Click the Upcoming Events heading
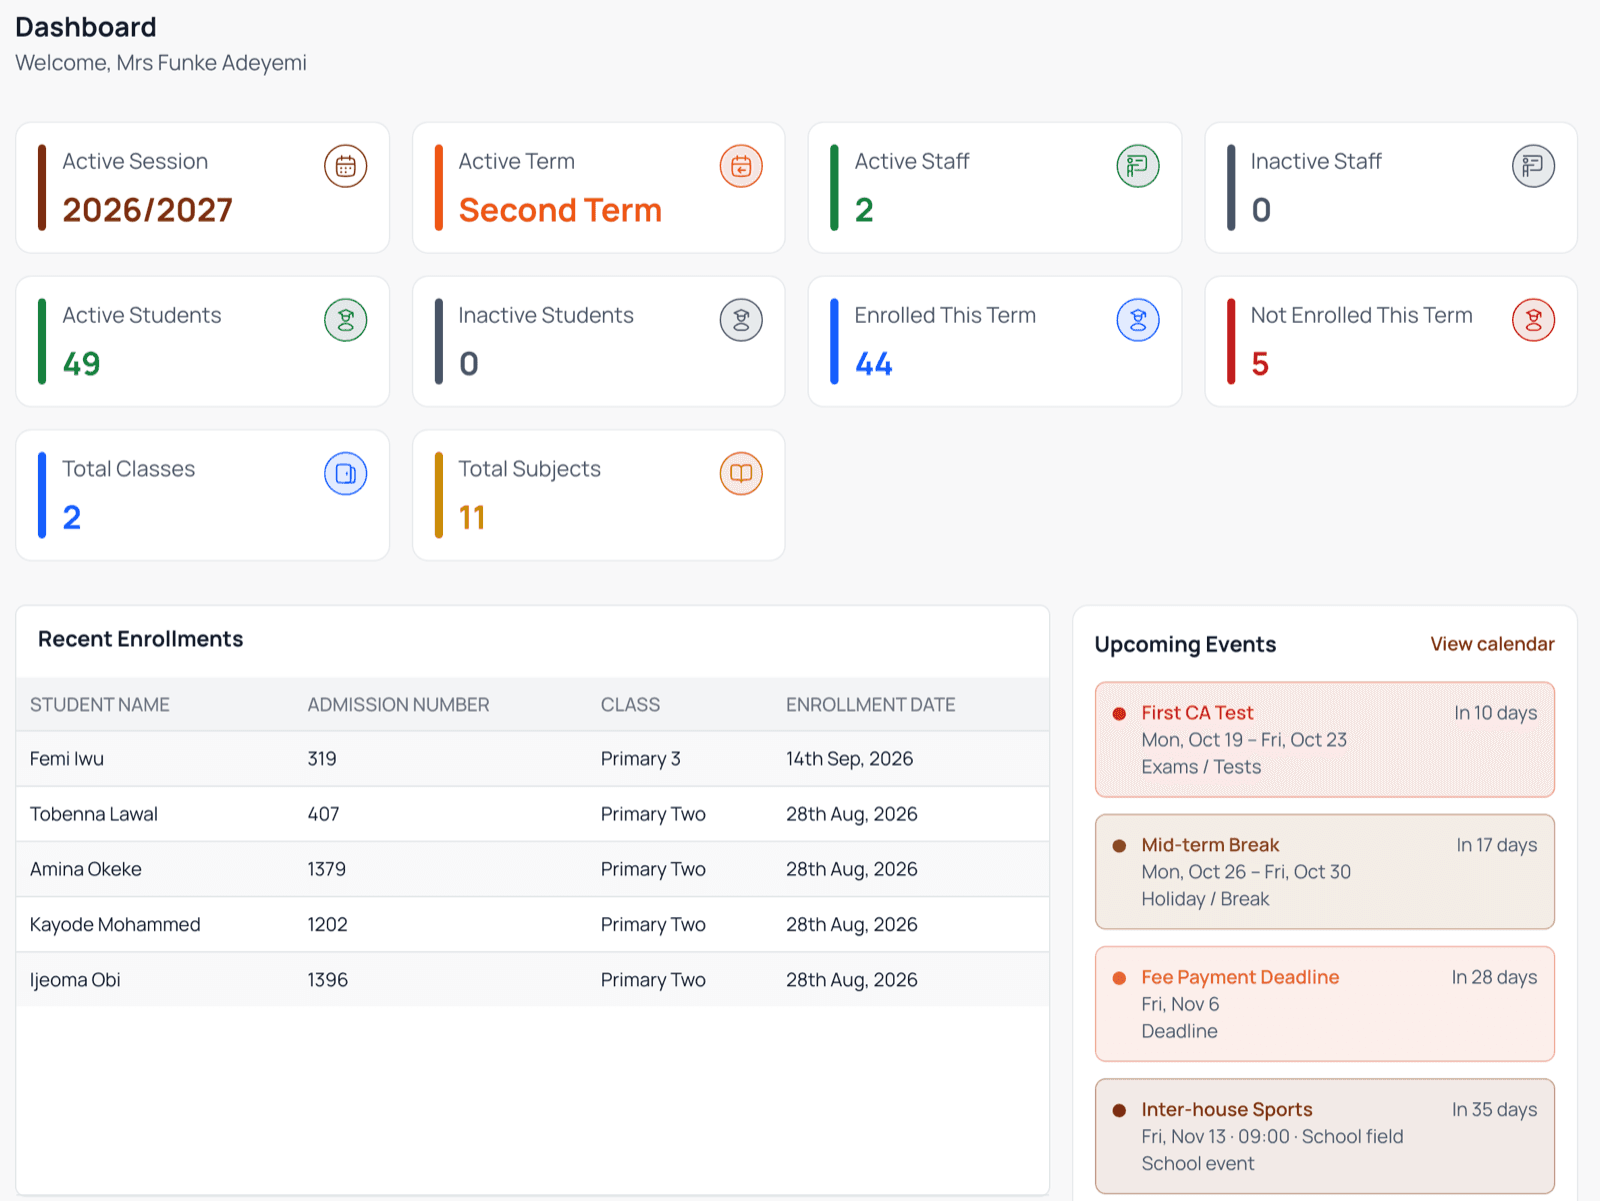The width and height of the screenshot is (1600, 1201). 1185,644
